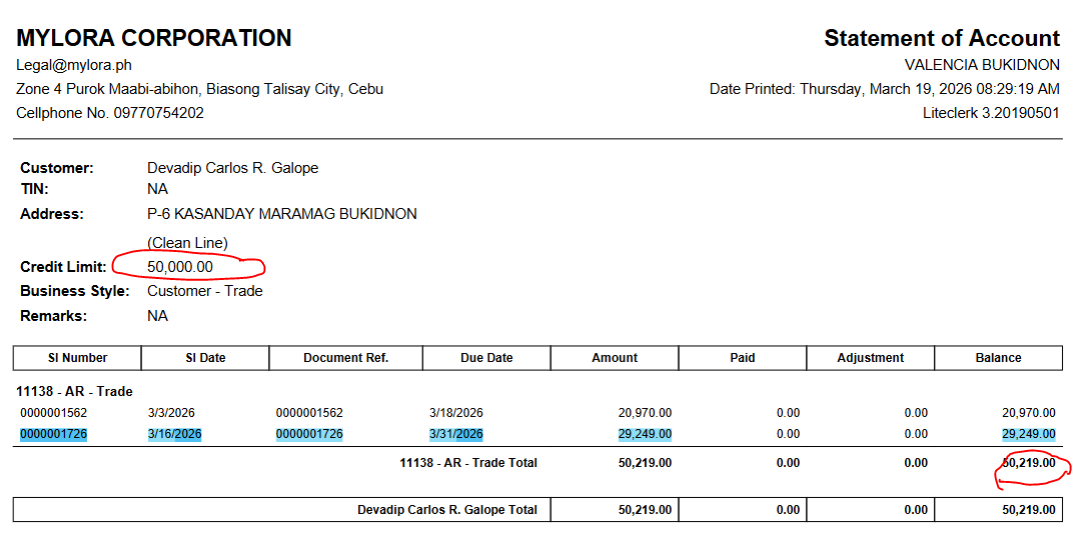Select the Document Ref. column header
Image resolution: width=1080 pixels, height=537 pixels.
point(346,358)
